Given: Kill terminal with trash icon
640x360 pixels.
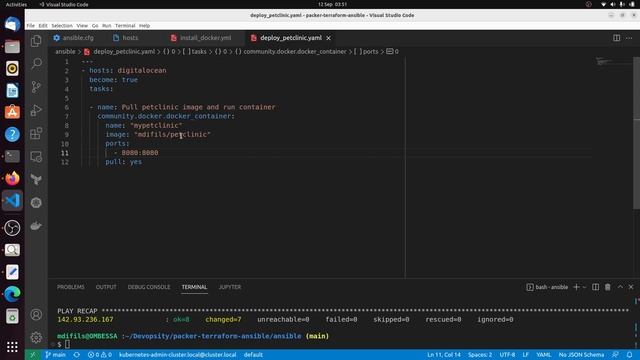Looking at the screenshot, I should click(x=607, y=287).
